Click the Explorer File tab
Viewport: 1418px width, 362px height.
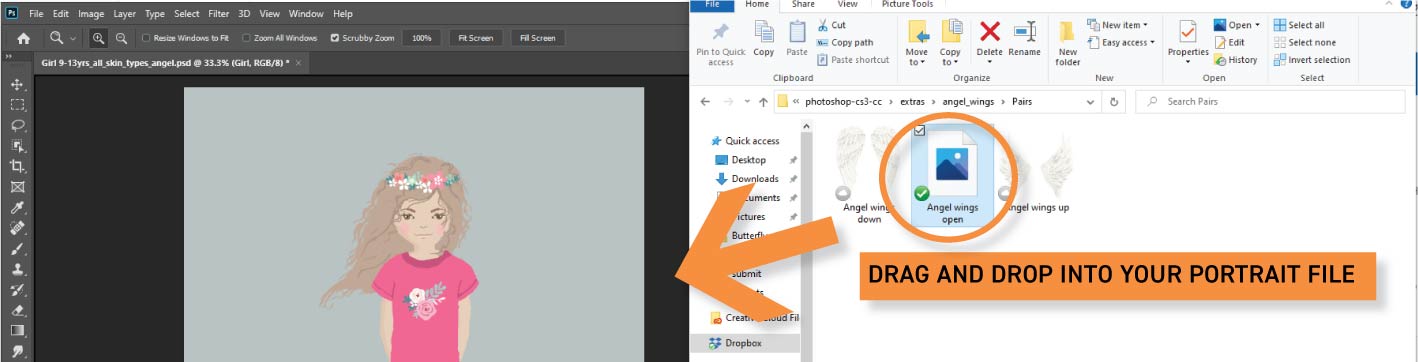pos(713,4)
